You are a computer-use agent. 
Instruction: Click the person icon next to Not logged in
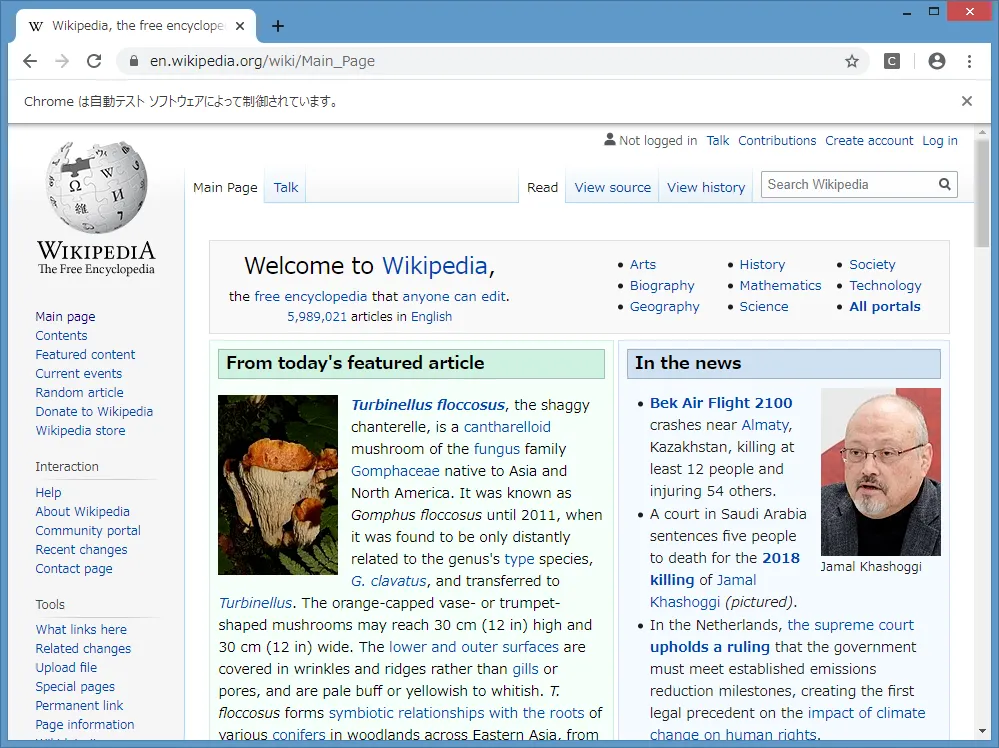coord(608,140)
